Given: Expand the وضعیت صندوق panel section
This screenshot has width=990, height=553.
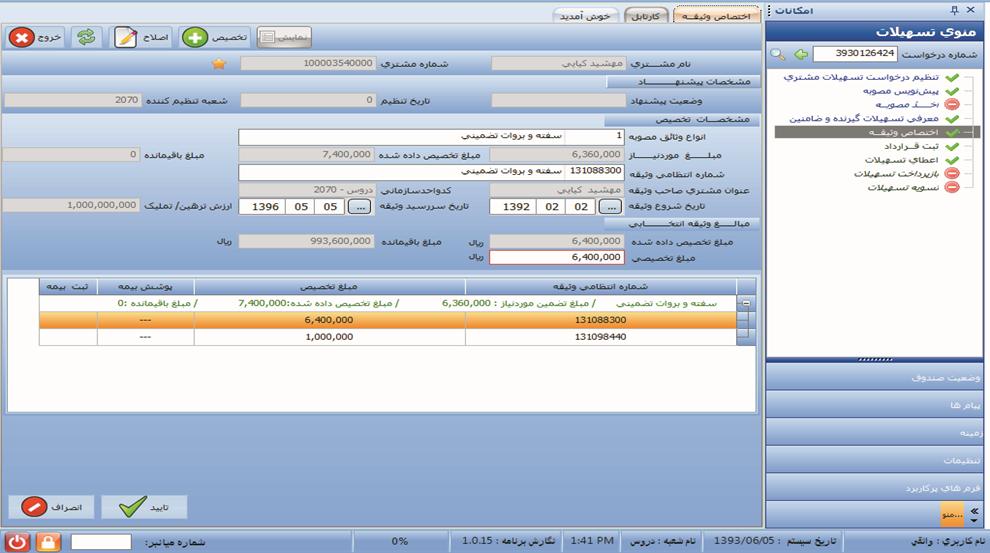Looking at the screenshot, I should point(876,378).
